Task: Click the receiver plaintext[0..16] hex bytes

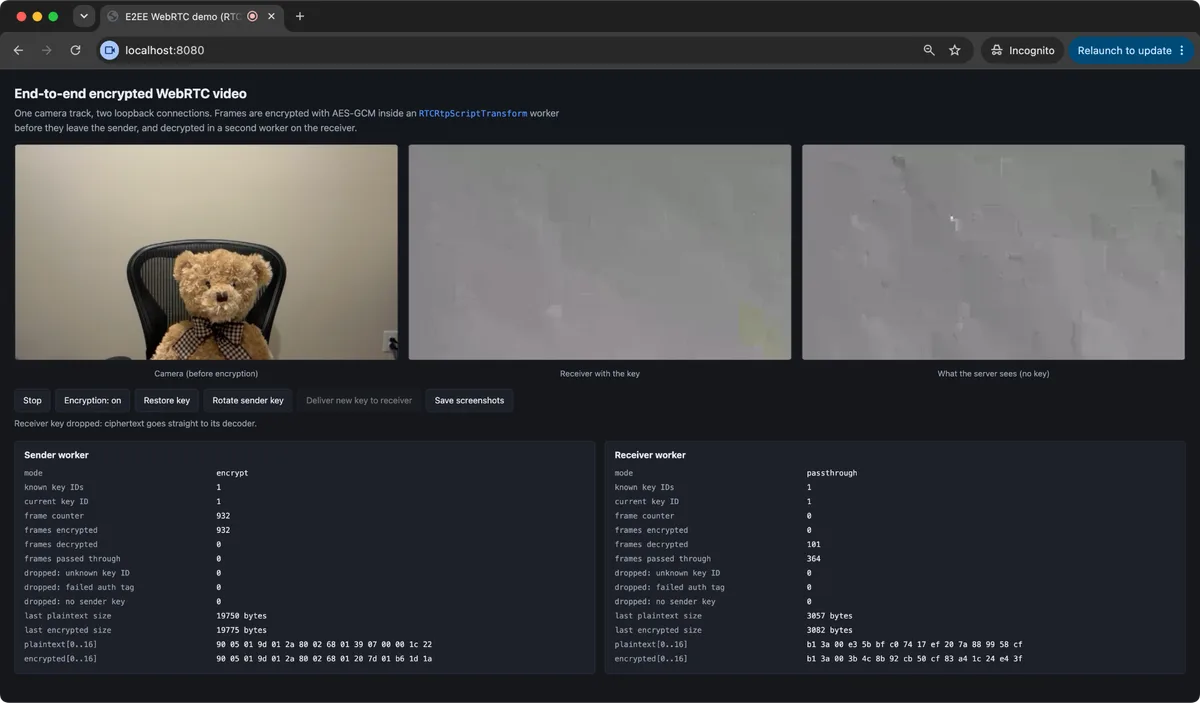Action: pyautogui.click(x=914, y=645)
